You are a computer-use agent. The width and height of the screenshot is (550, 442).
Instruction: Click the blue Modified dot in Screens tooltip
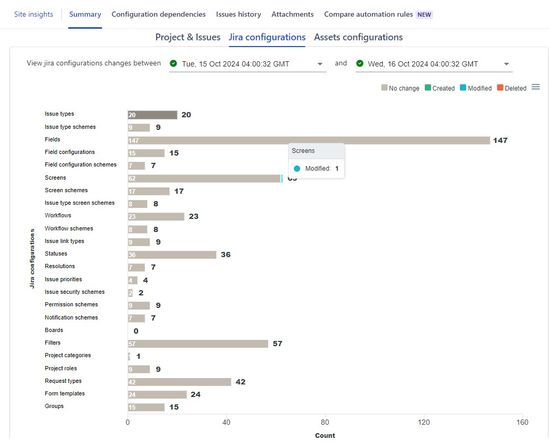(x=297, y=169)
